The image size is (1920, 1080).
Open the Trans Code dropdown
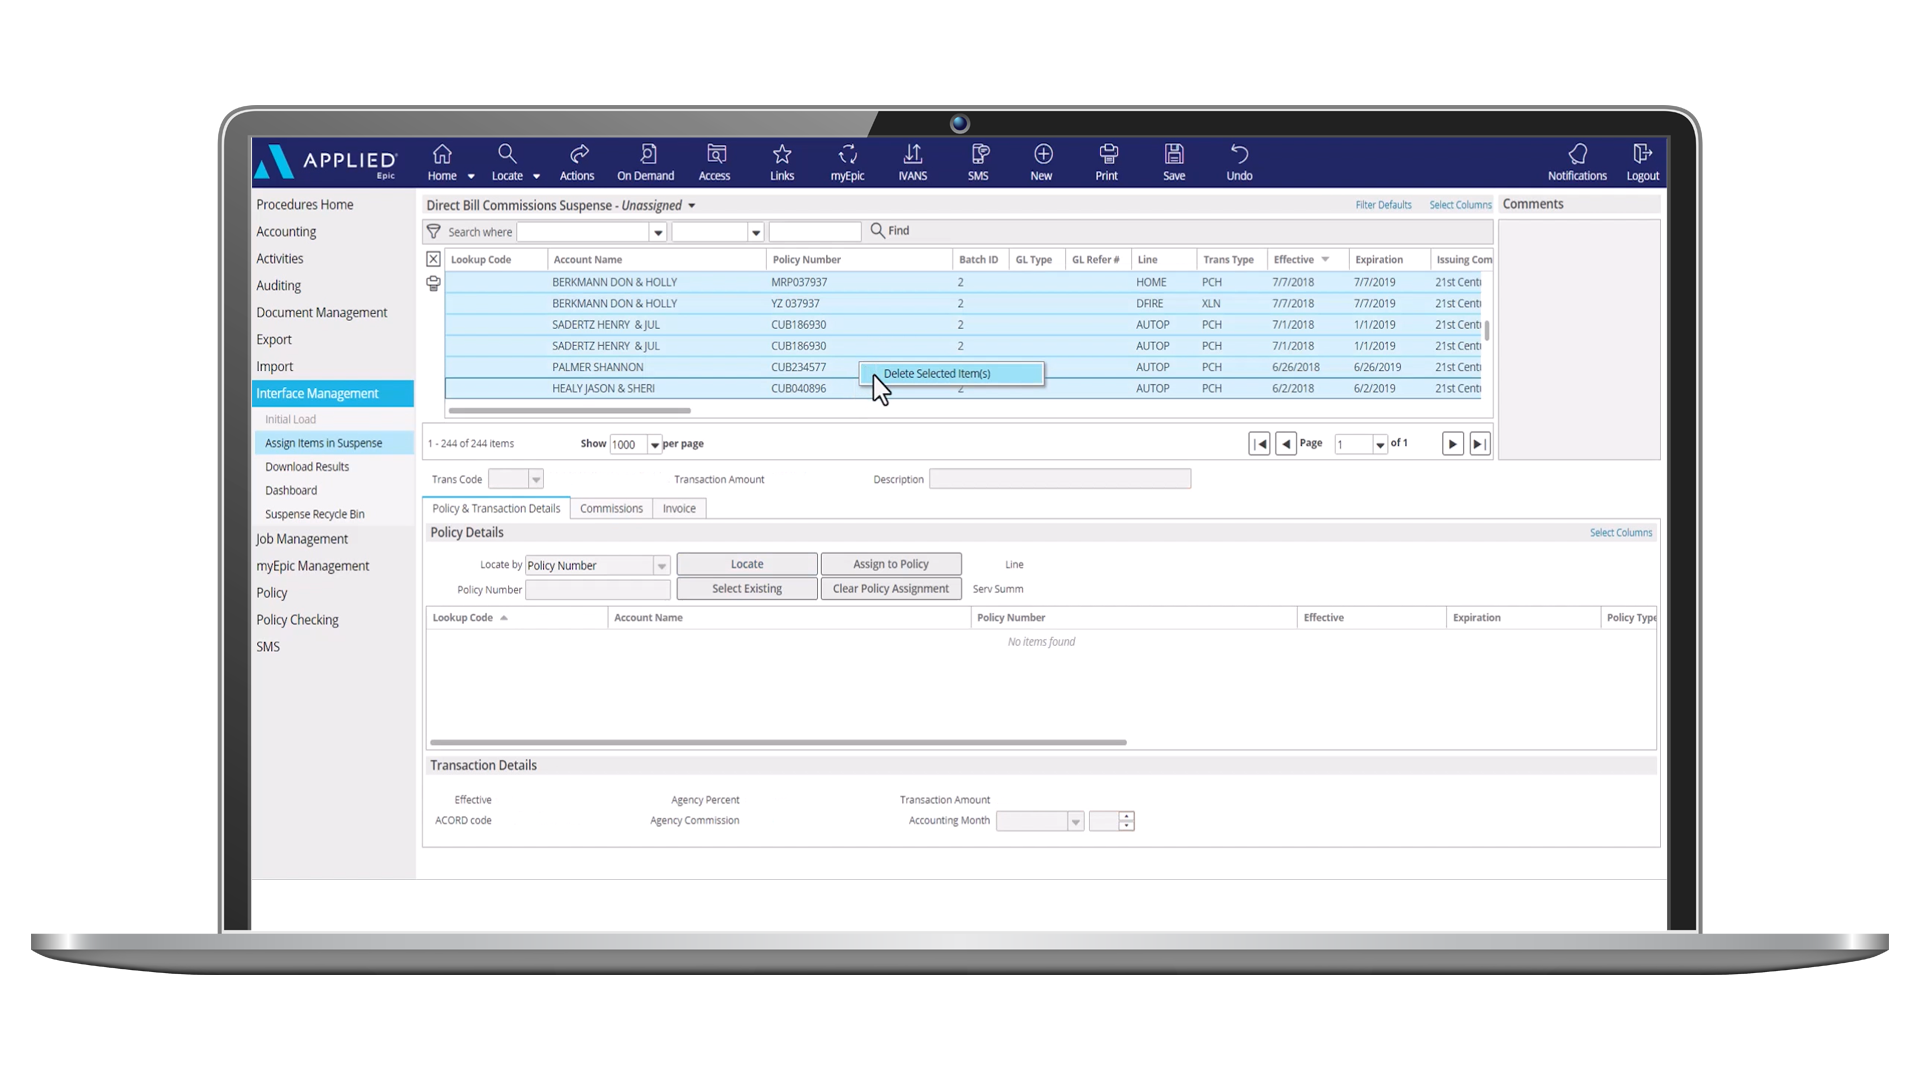point(536,480)
